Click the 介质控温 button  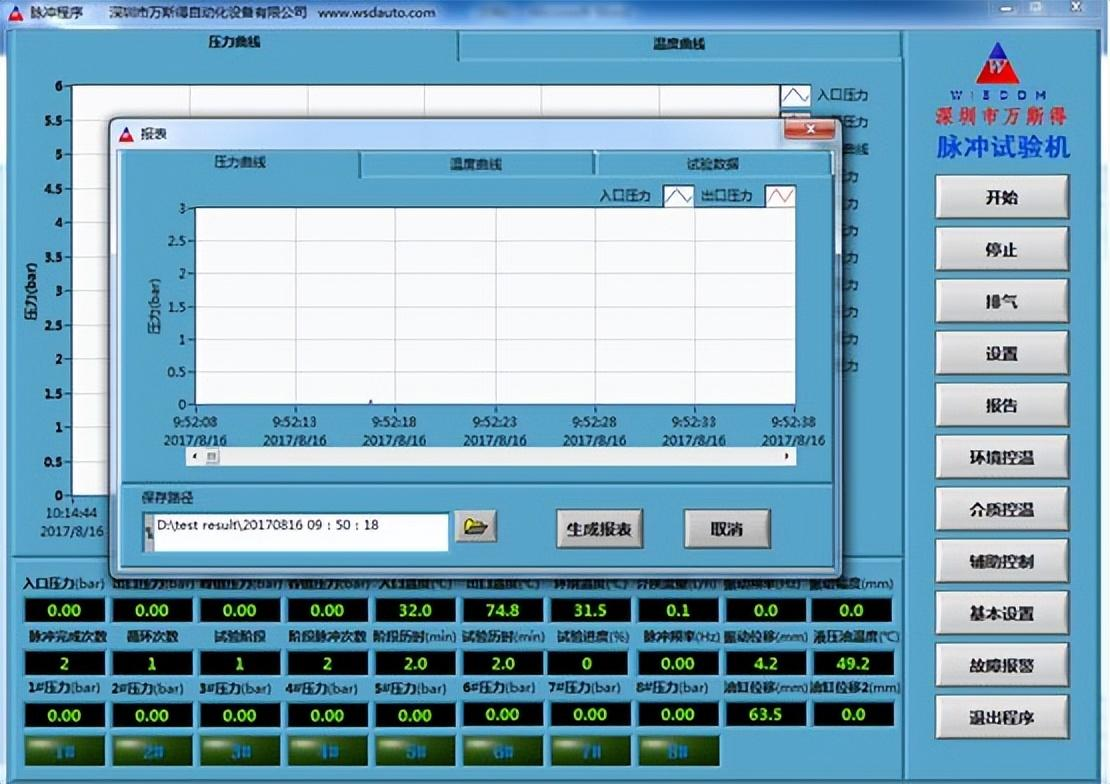pyautogui.click(x=1002, y=509)
